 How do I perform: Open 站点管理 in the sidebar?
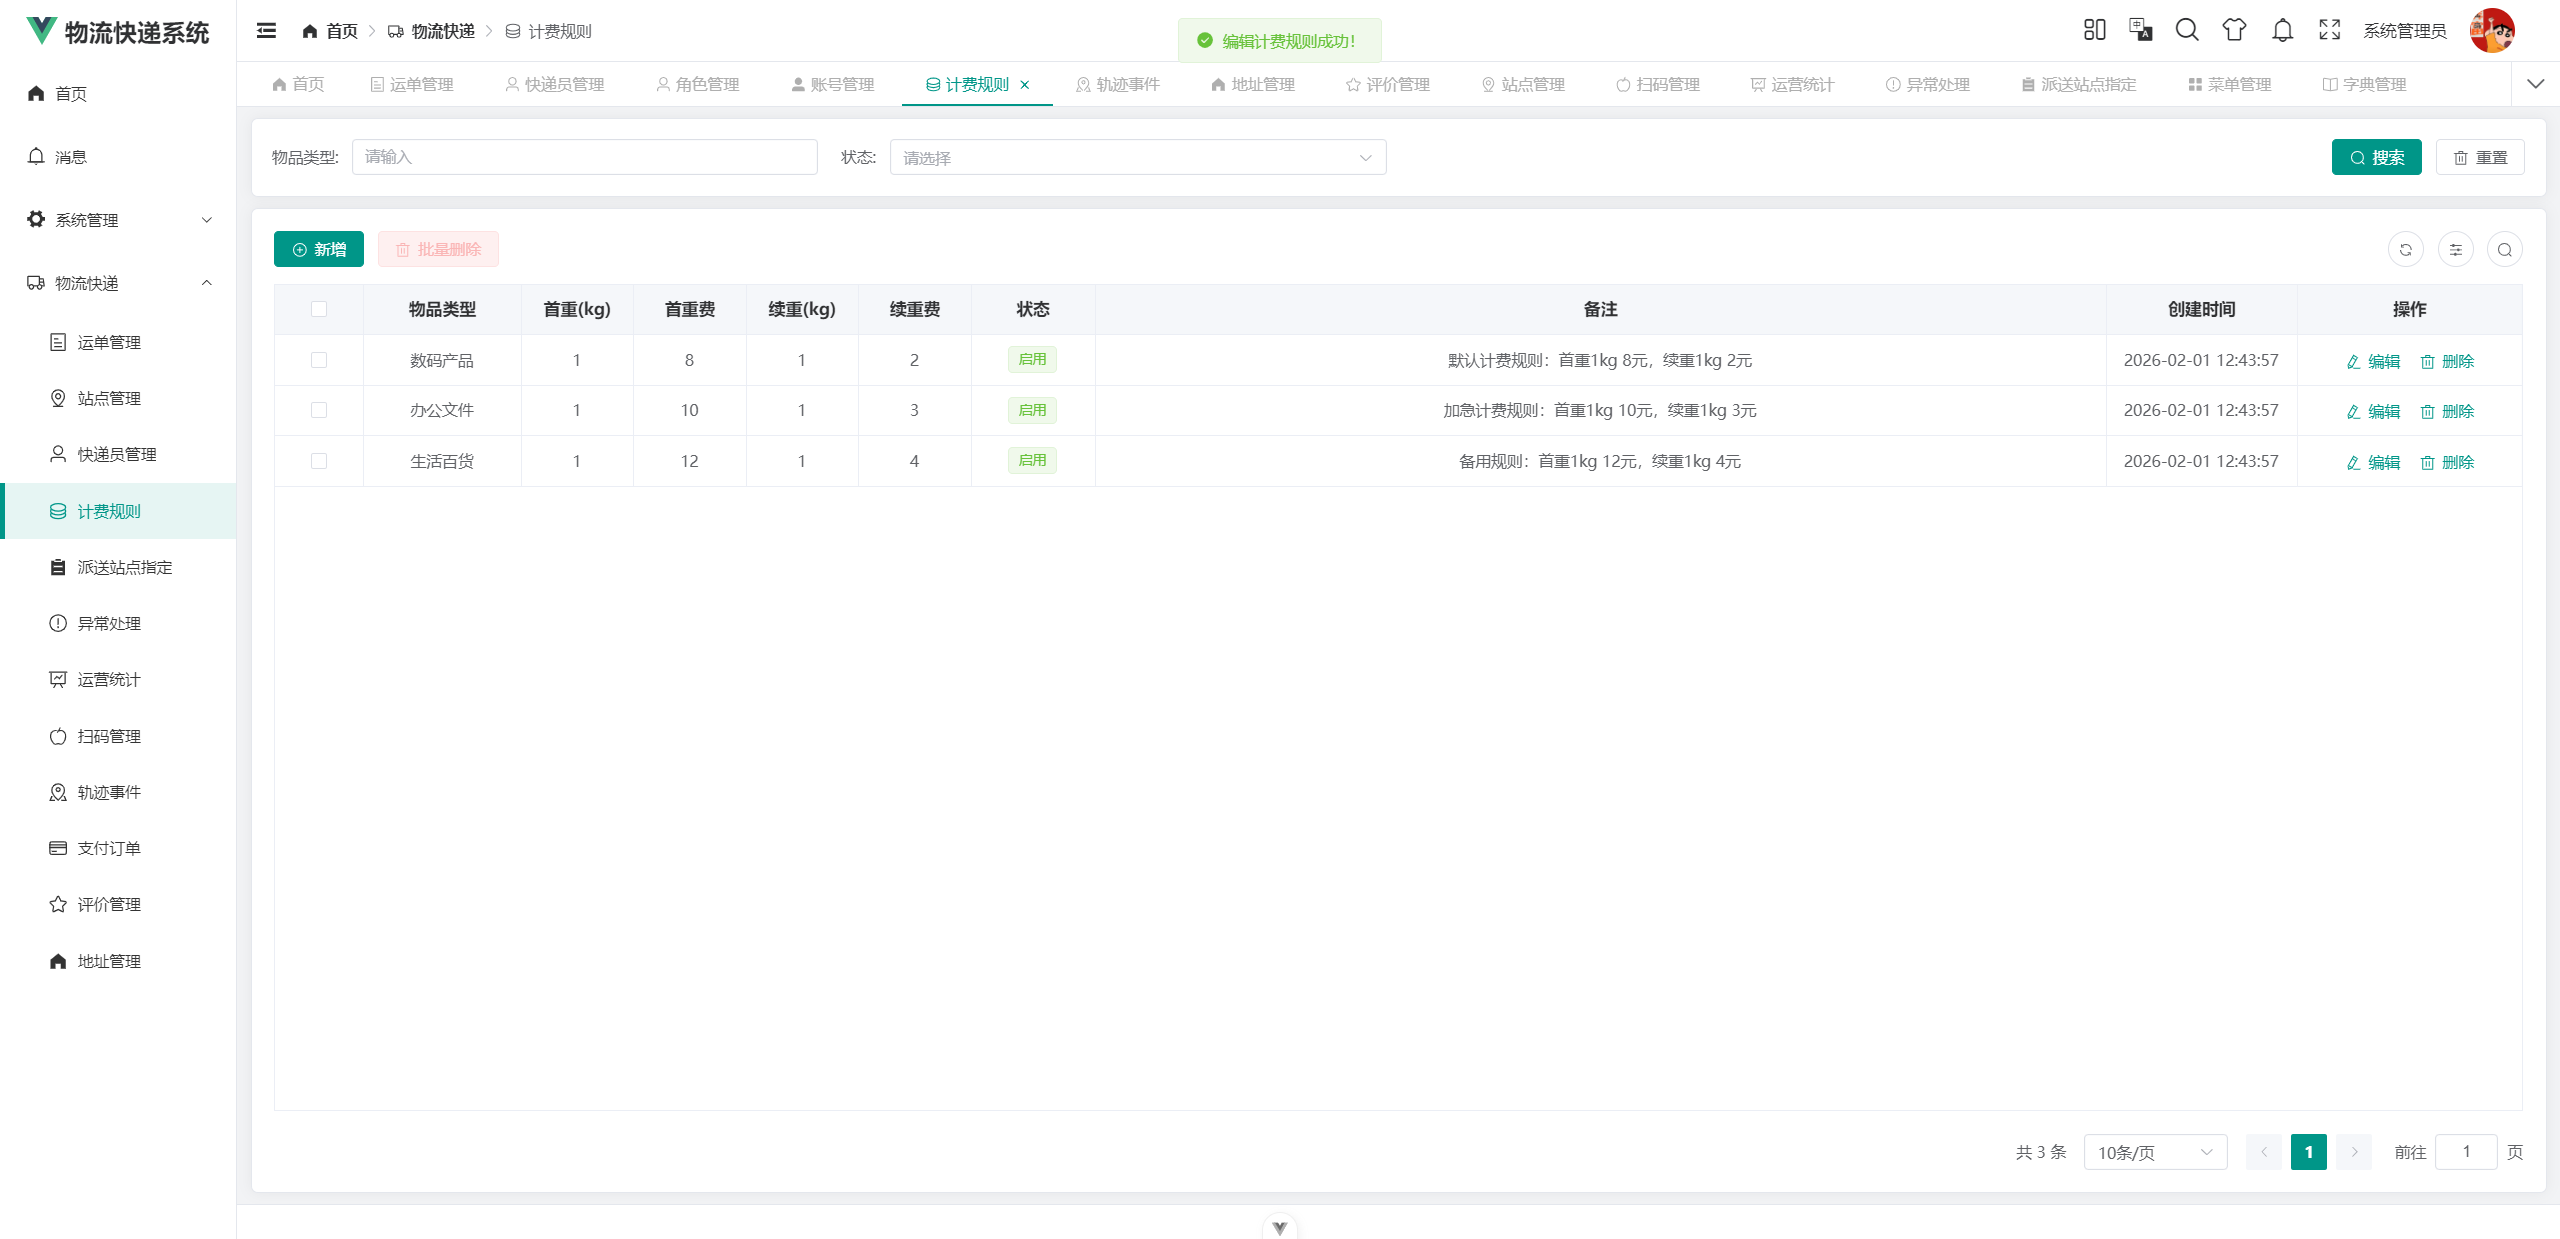(109, 398)
